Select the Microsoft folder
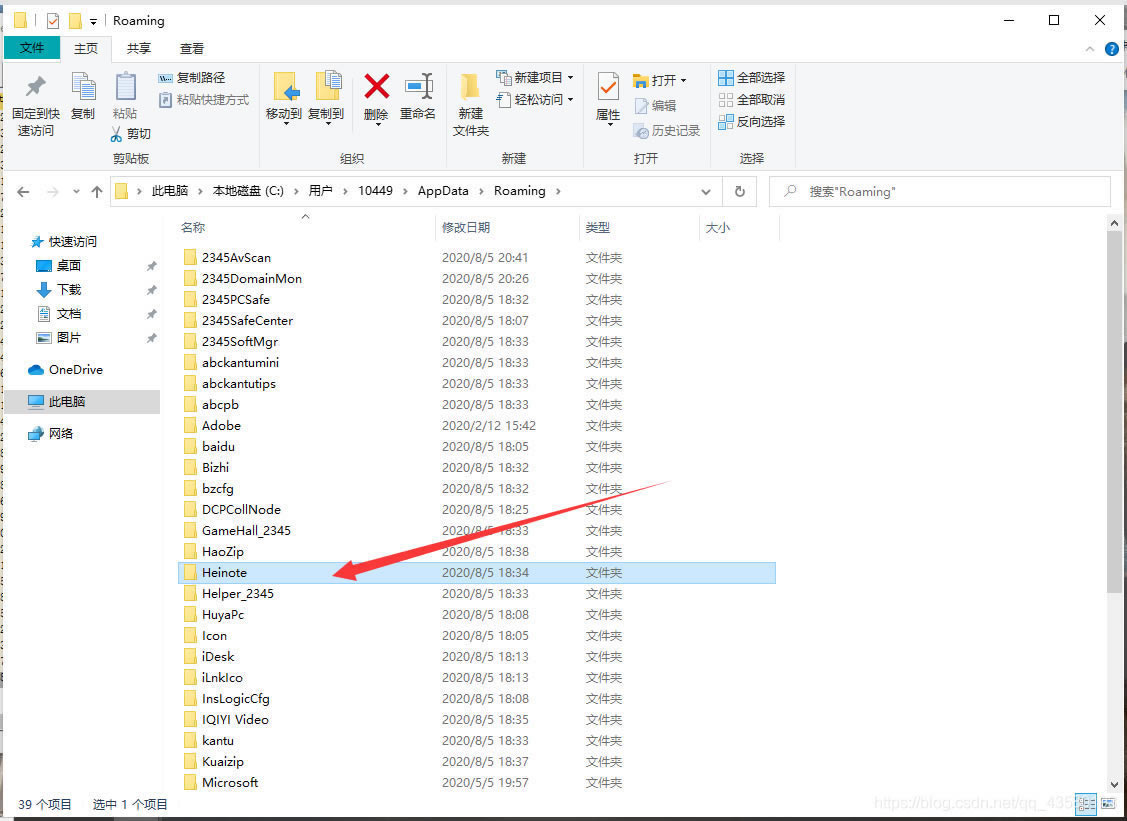 coord(477,783)
